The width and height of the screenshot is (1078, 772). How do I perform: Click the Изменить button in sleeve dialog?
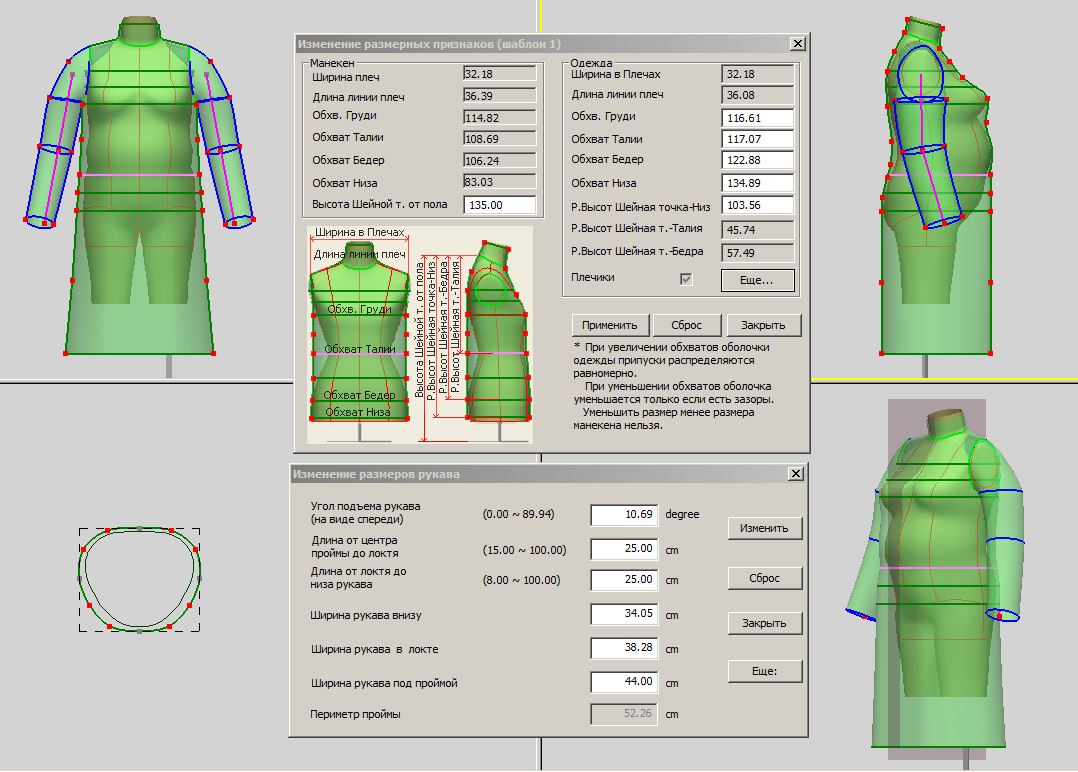(x=764, y=528)
